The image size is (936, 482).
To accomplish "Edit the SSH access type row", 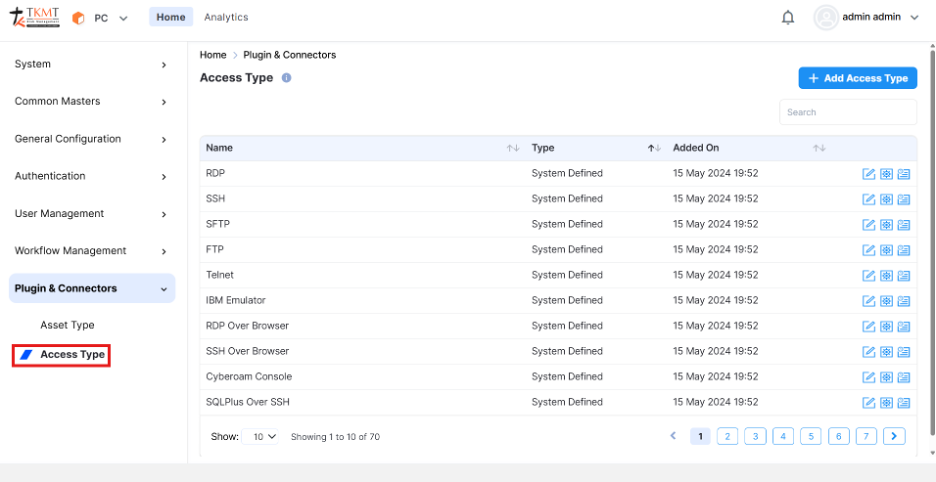I will (x=869, y=199).
